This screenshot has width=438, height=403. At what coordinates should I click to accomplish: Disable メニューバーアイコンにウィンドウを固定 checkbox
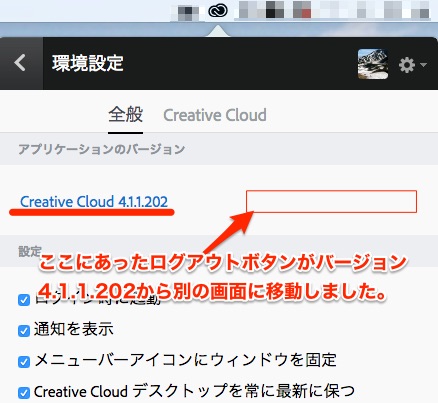(x=24, y=362)
